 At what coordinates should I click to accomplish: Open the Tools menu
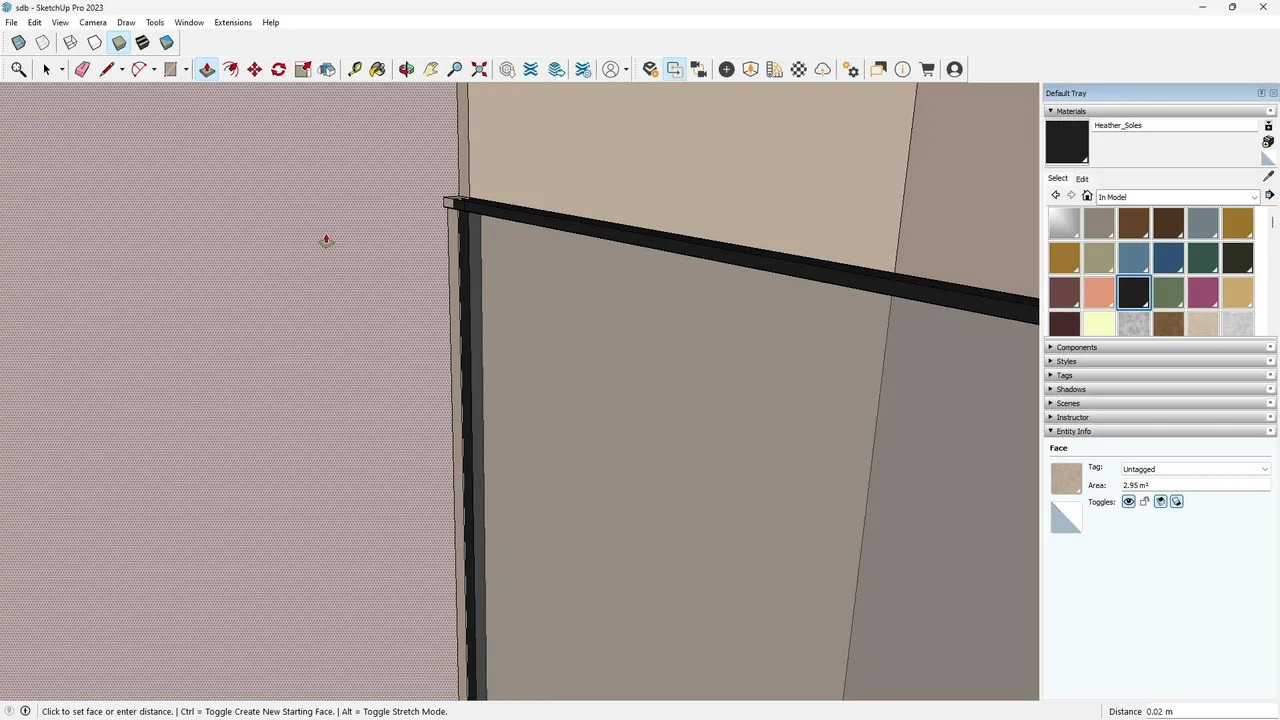155,22
